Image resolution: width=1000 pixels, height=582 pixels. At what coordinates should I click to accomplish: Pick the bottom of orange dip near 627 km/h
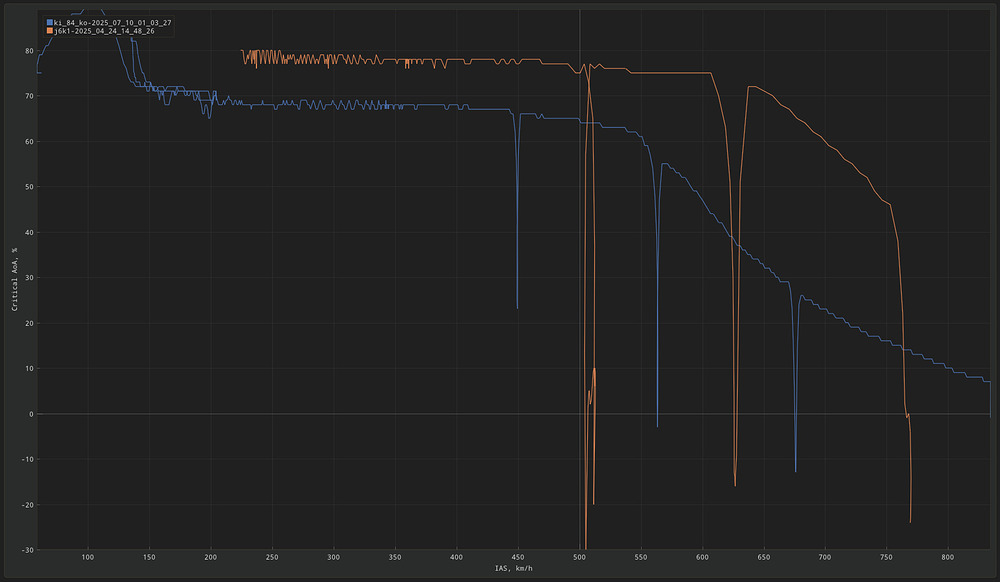point(735,486)
